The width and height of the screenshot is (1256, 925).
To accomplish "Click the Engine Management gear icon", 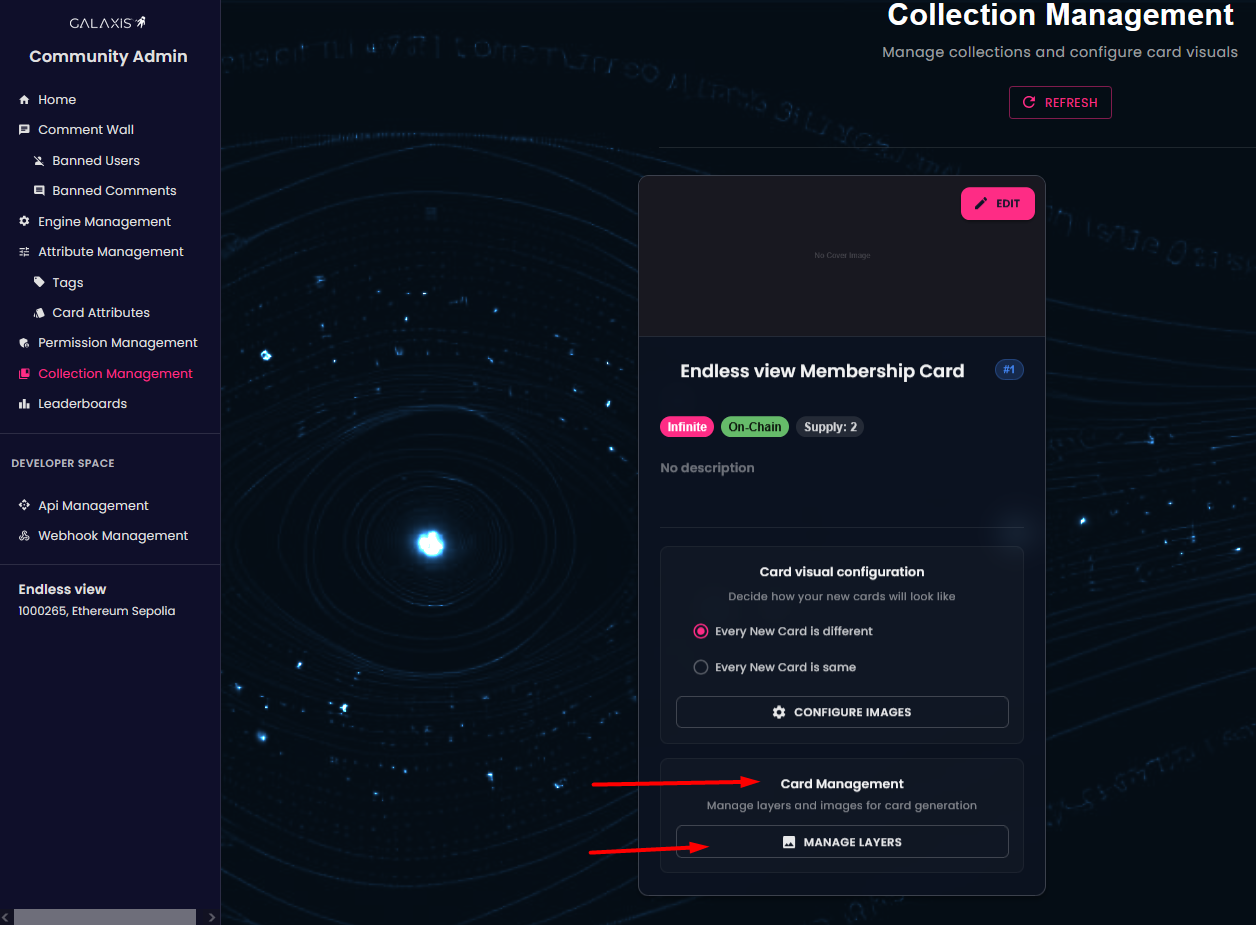I will point(25,222).
